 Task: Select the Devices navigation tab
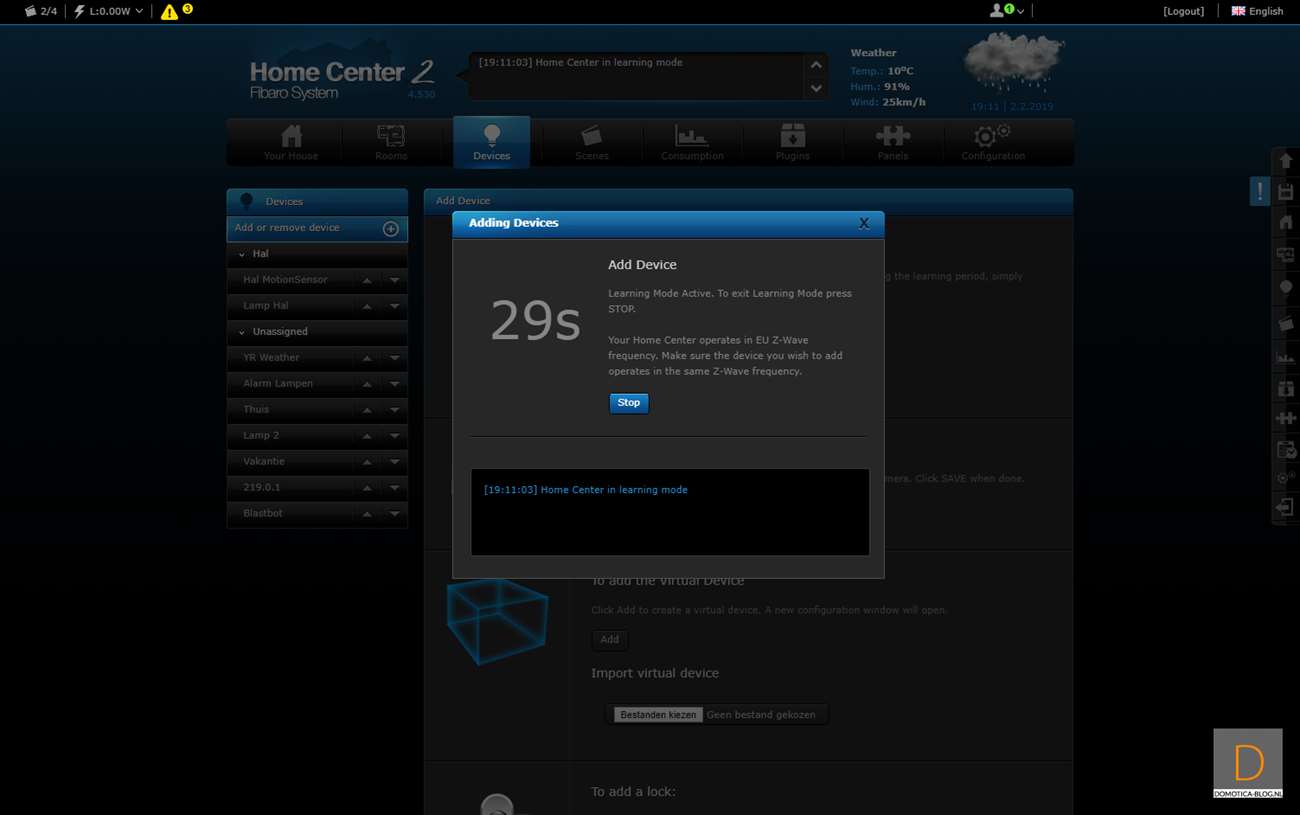[x=491, y=143]
